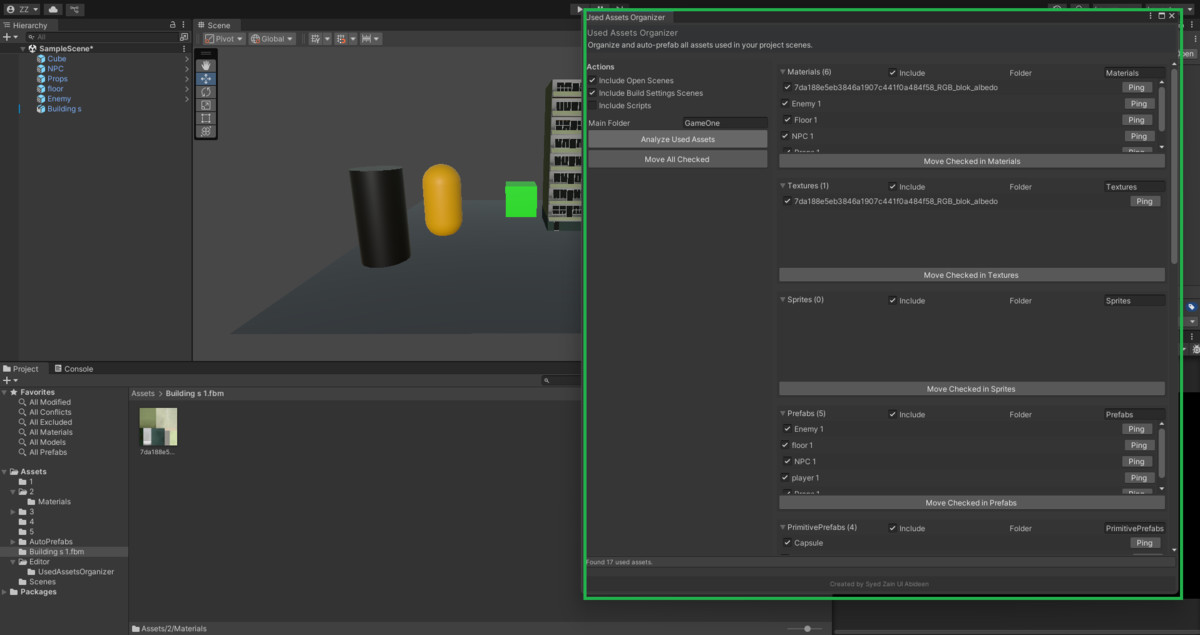Activate the Move tool in Scene
The width and height of the screenshot is (1200, 635).
click(205, 78)
